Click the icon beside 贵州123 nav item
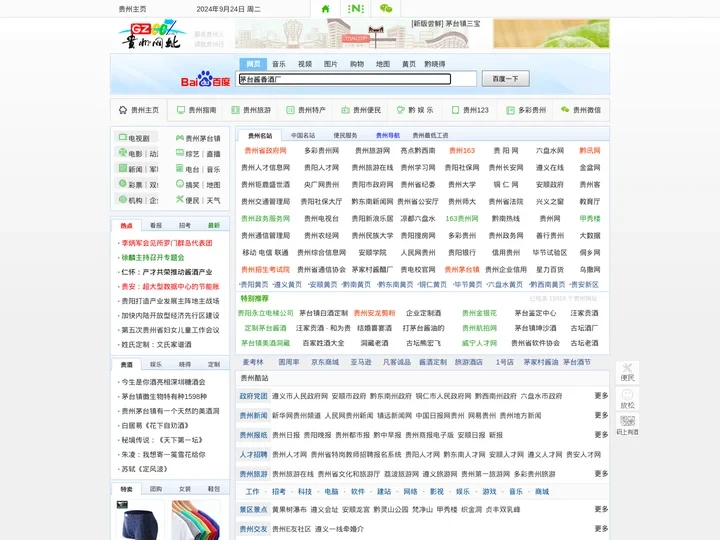720x540 pixels. (x=456, y=110)
